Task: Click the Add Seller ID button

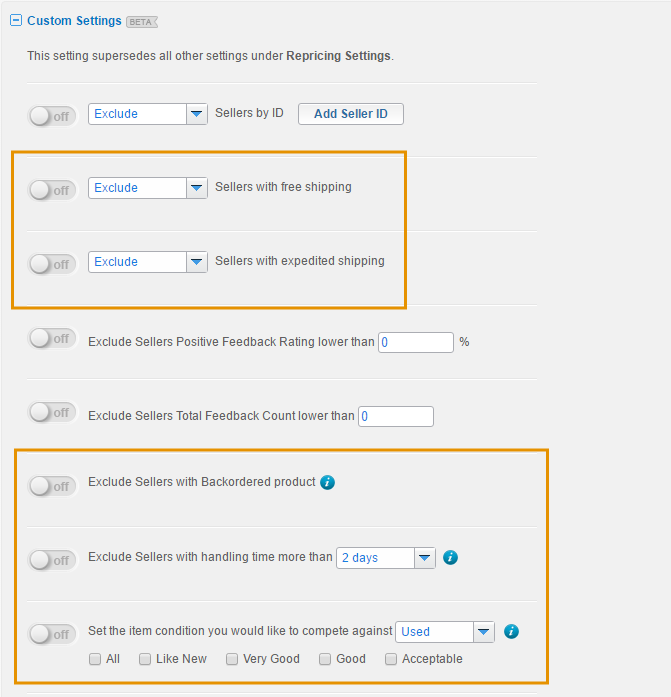Action: point(351,114)
